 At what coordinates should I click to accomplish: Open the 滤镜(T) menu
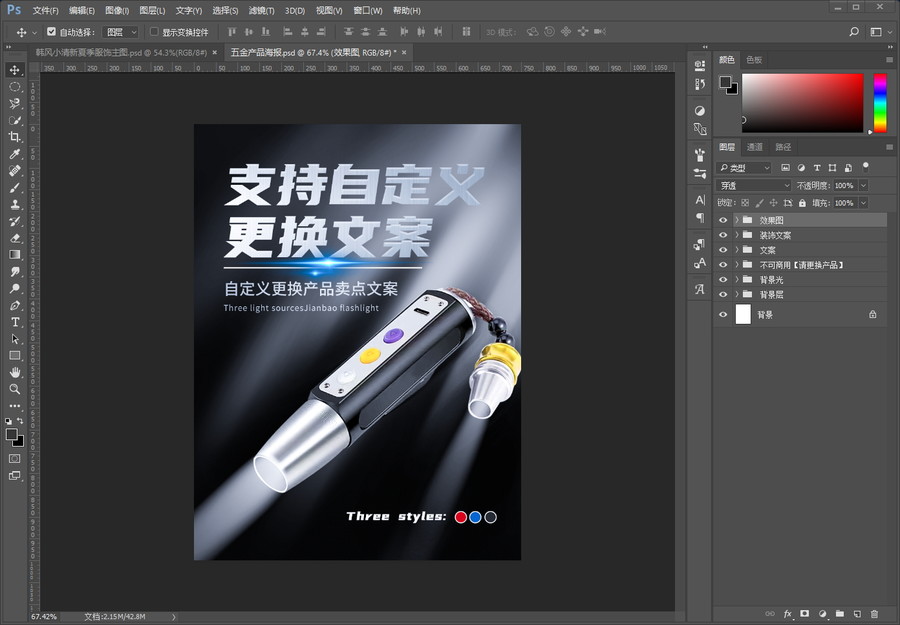(x=261, y=10)
